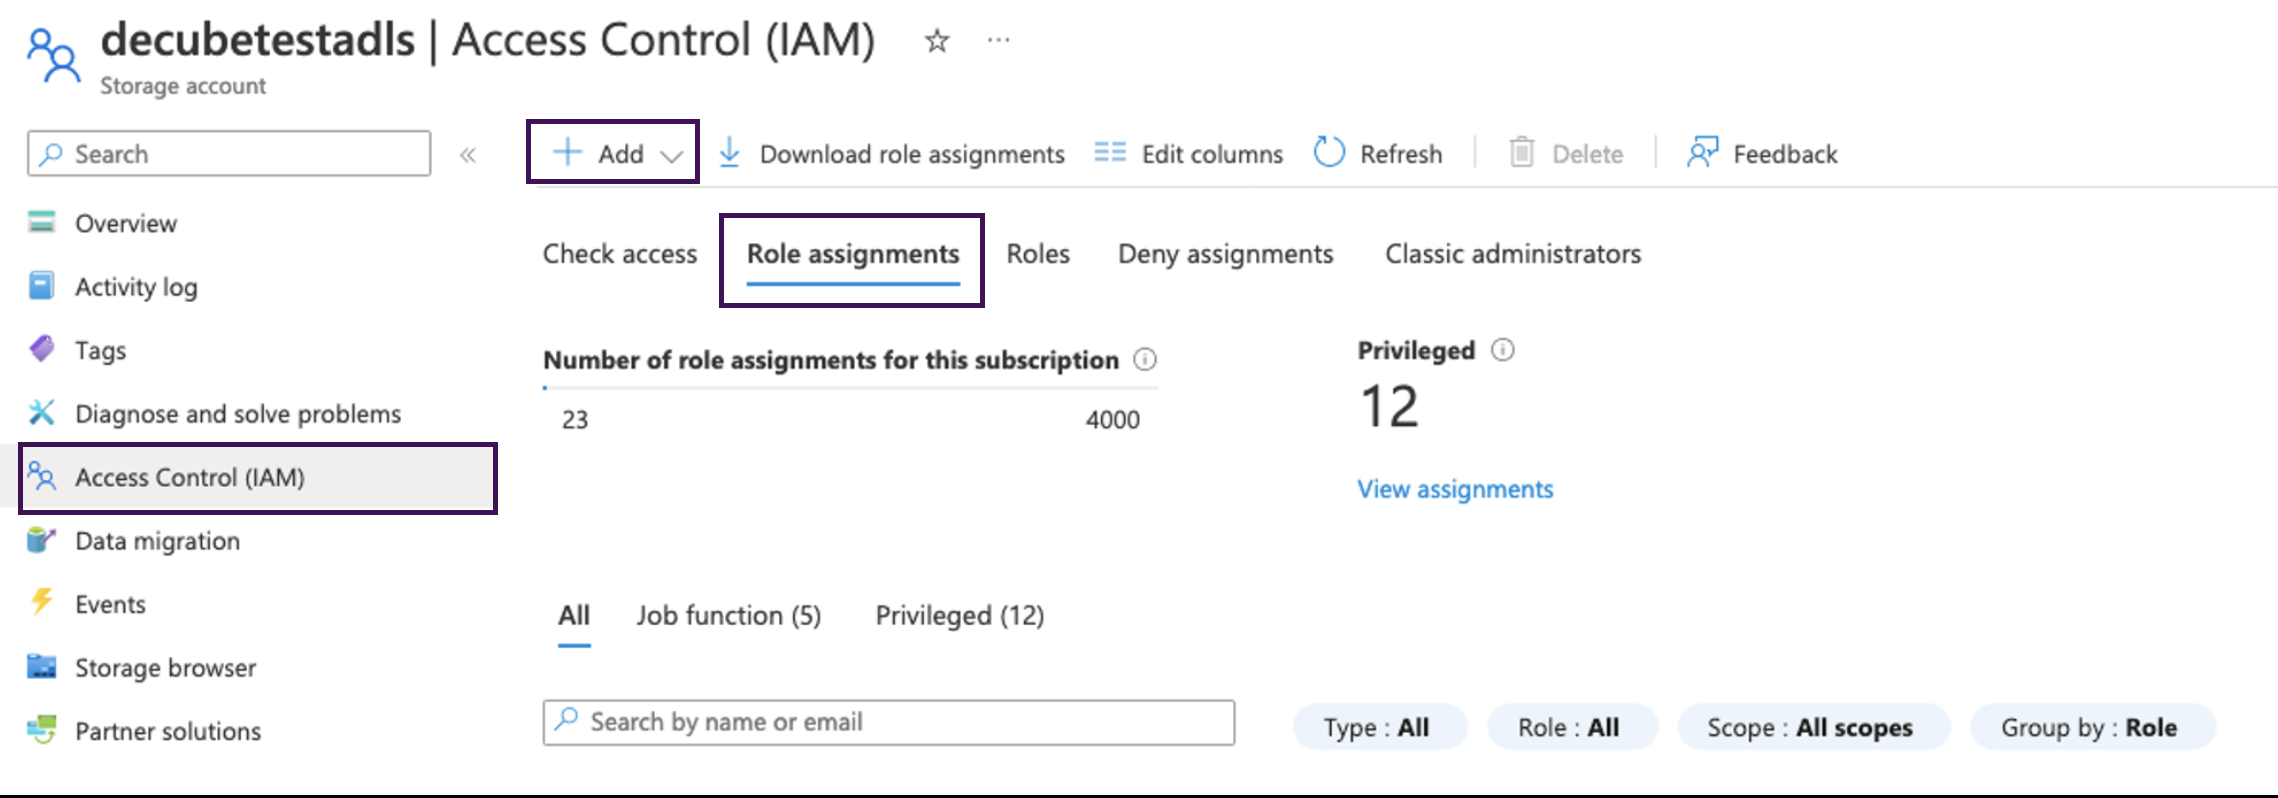The image size is (2278, 798).
Task: Select the Privileged (12) filter tab
Action: pos(959,616)
